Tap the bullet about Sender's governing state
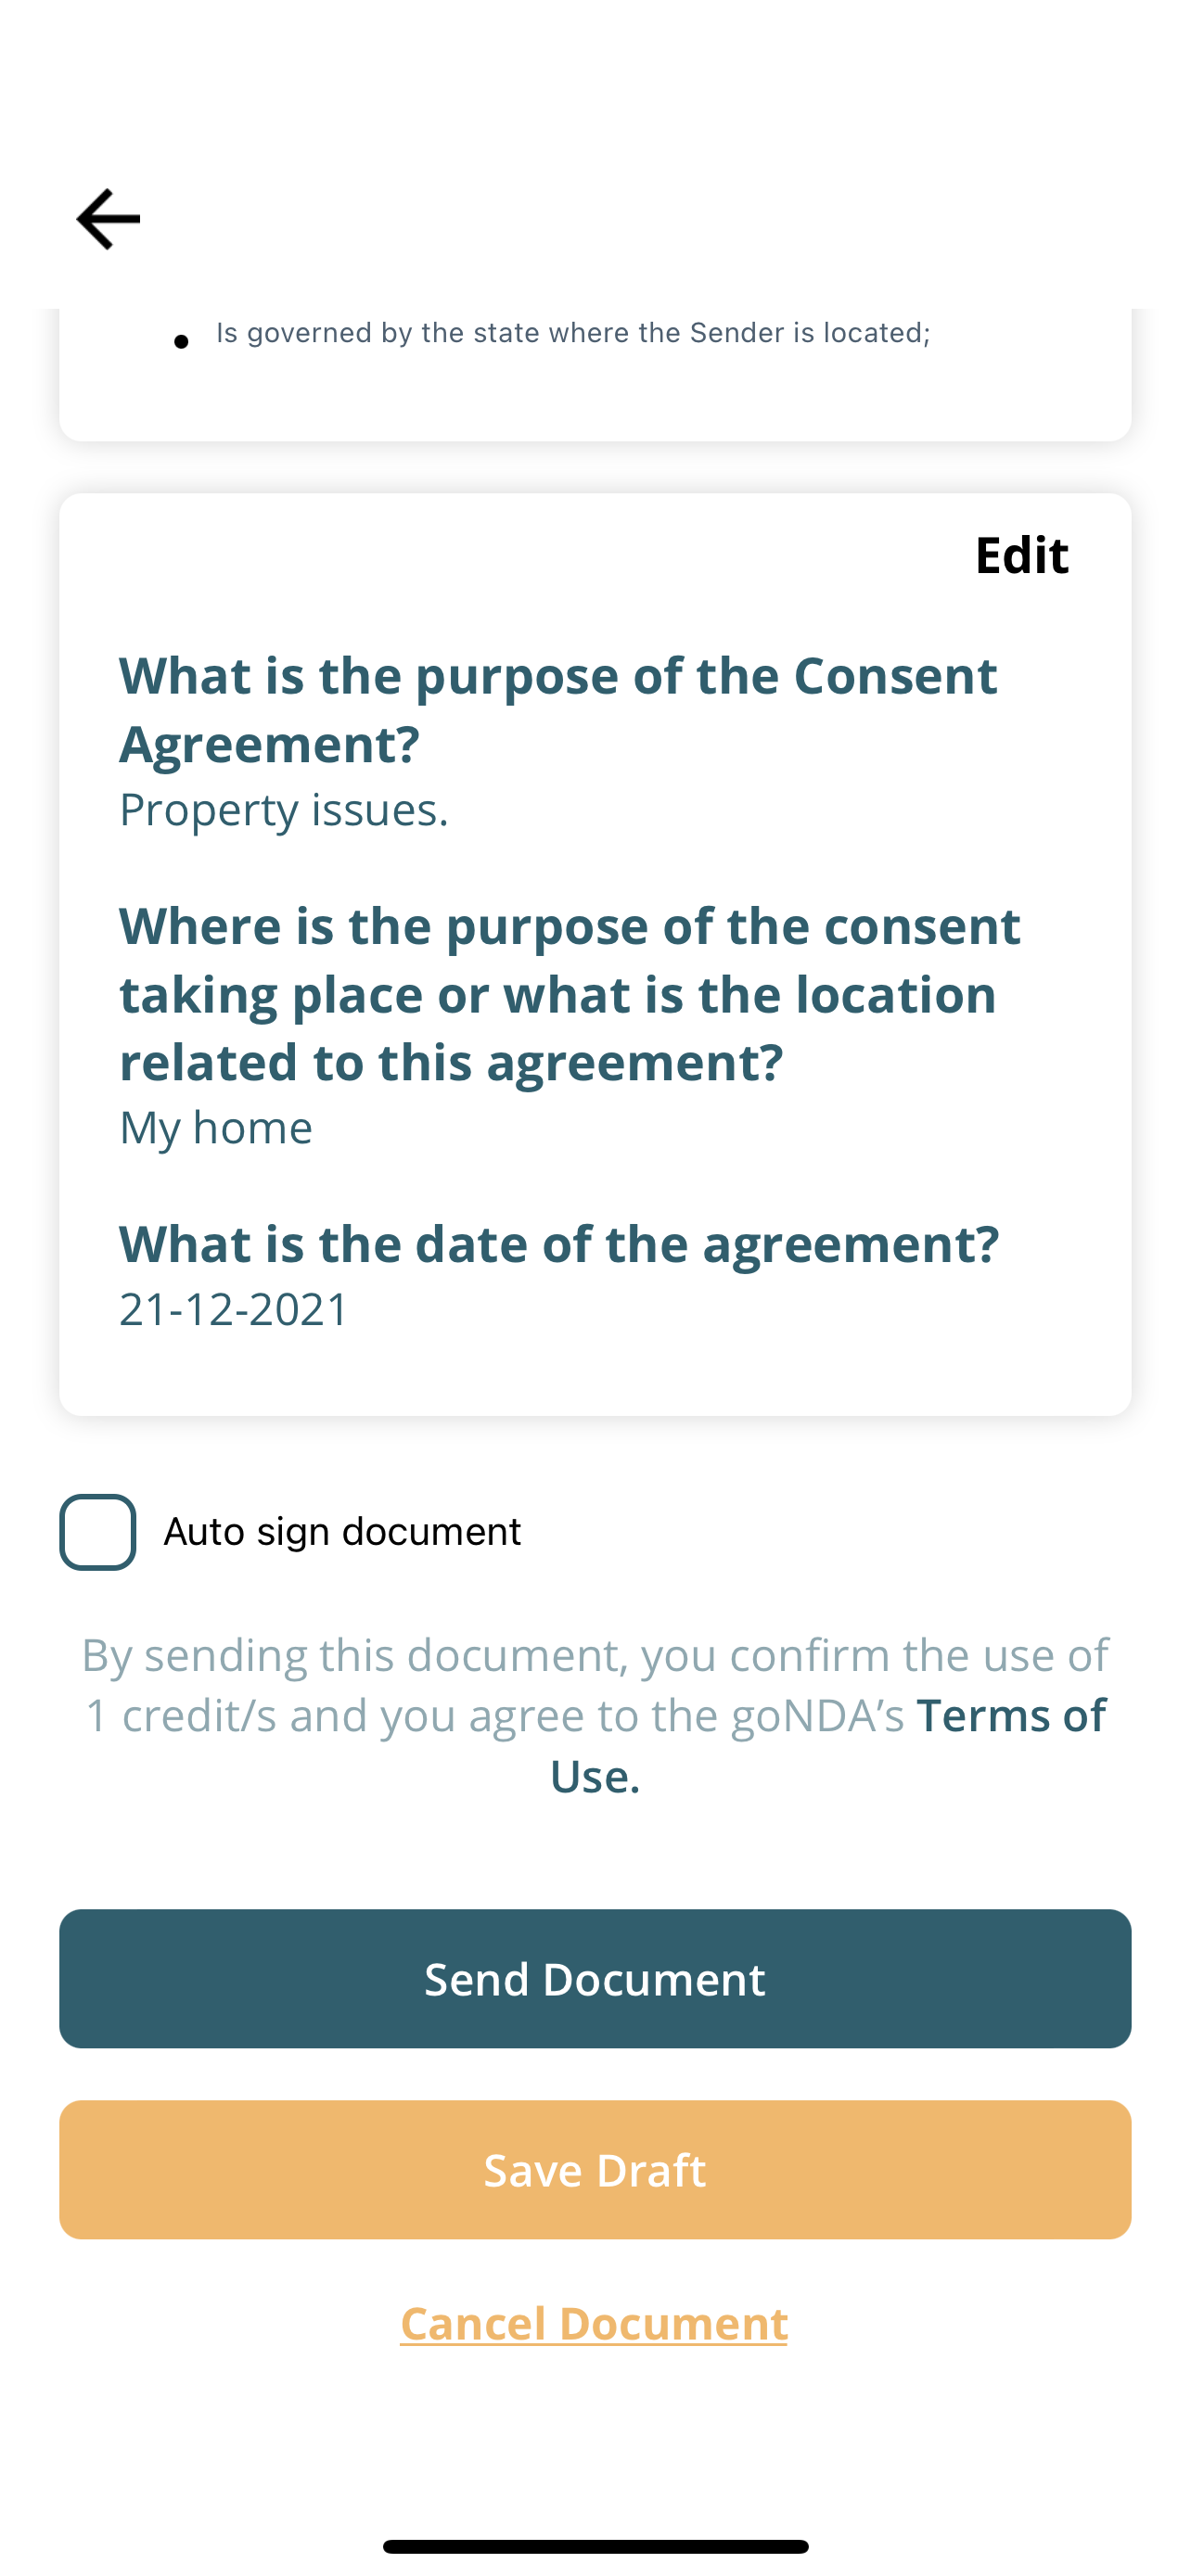Viewport: 1191px width, 2576px height. click(573, 332)
